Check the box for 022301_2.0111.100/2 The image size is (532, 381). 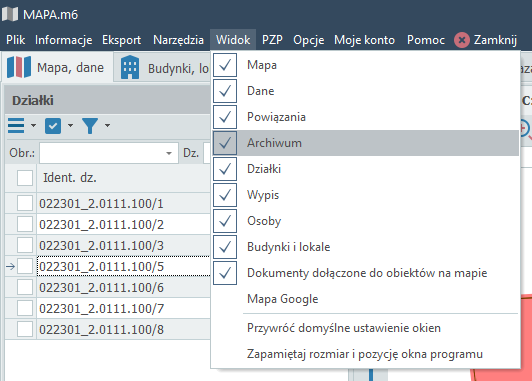point(25,224)
